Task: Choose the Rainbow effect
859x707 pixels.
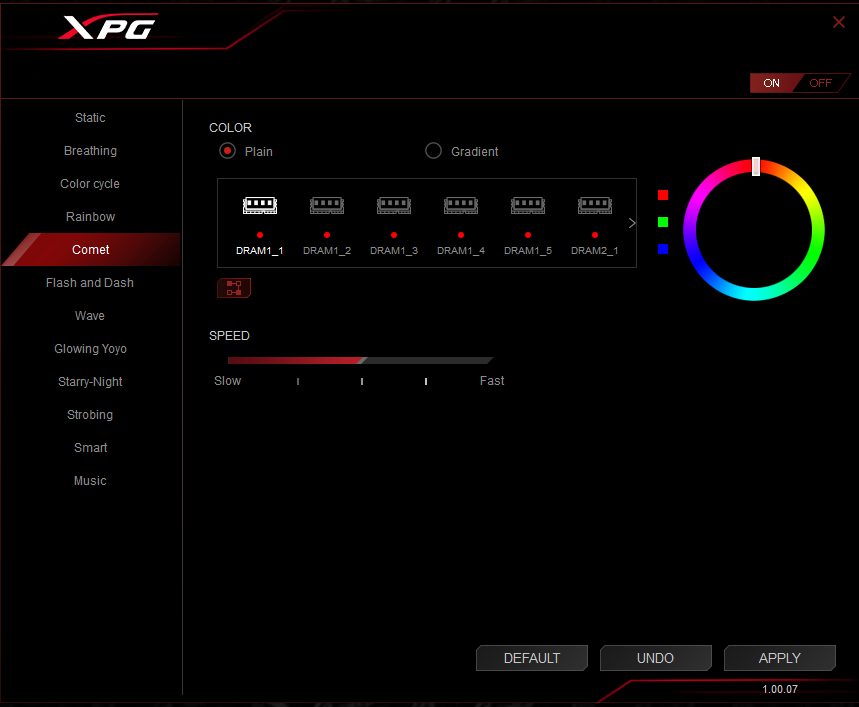Action: point(90,216)
